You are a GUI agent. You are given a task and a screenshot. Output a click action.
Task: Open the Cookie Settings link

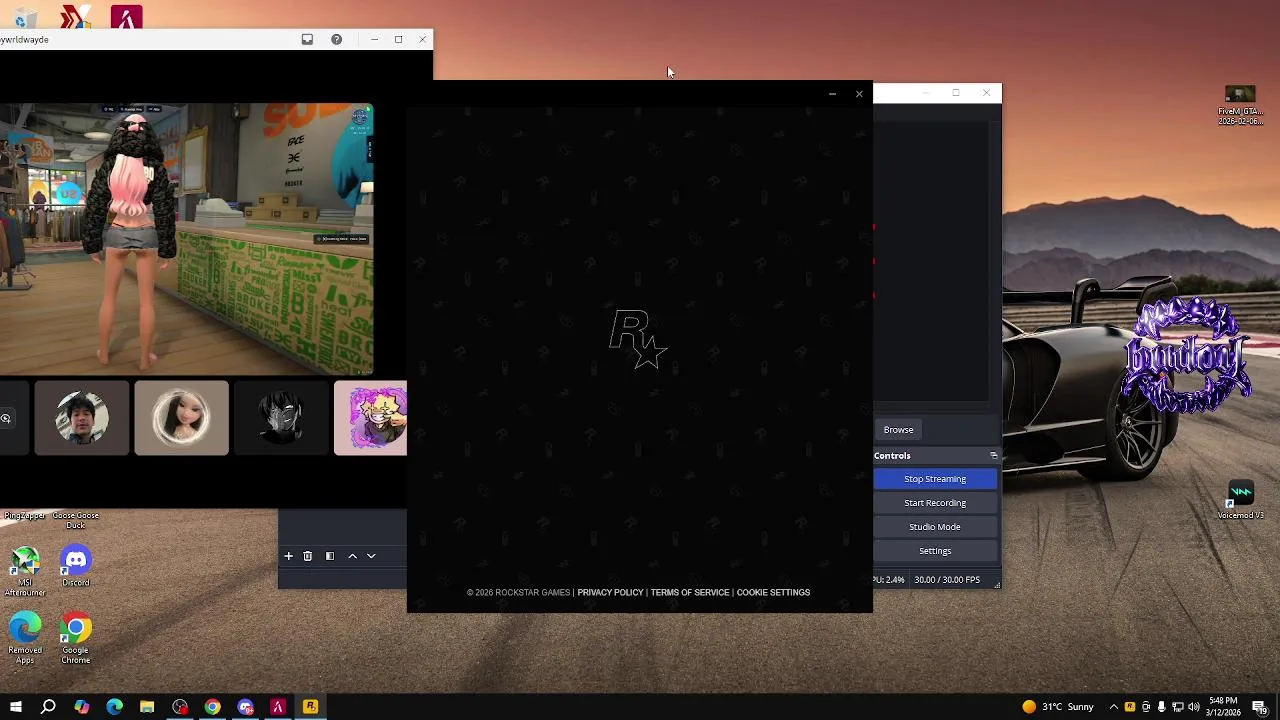click(x=773, y=593)
